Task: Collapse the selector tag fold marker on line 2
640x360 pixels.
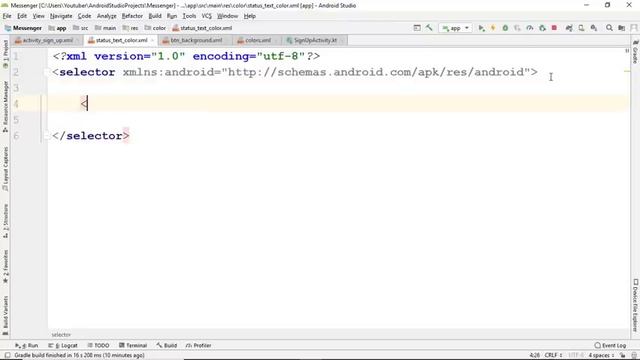Action: [x=47, y=72]
